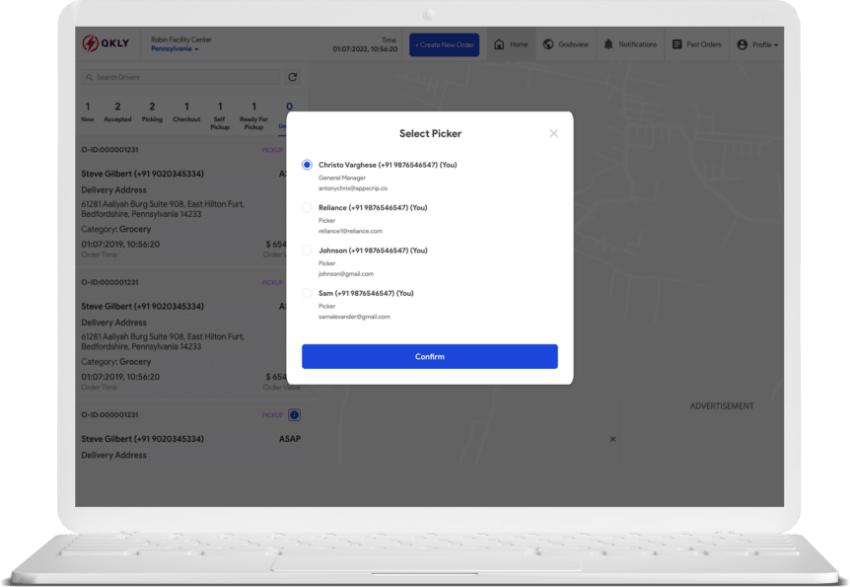The image size is (850, 587).
Task: Switch to the Picking orders tab
Action: click(152, 112)
